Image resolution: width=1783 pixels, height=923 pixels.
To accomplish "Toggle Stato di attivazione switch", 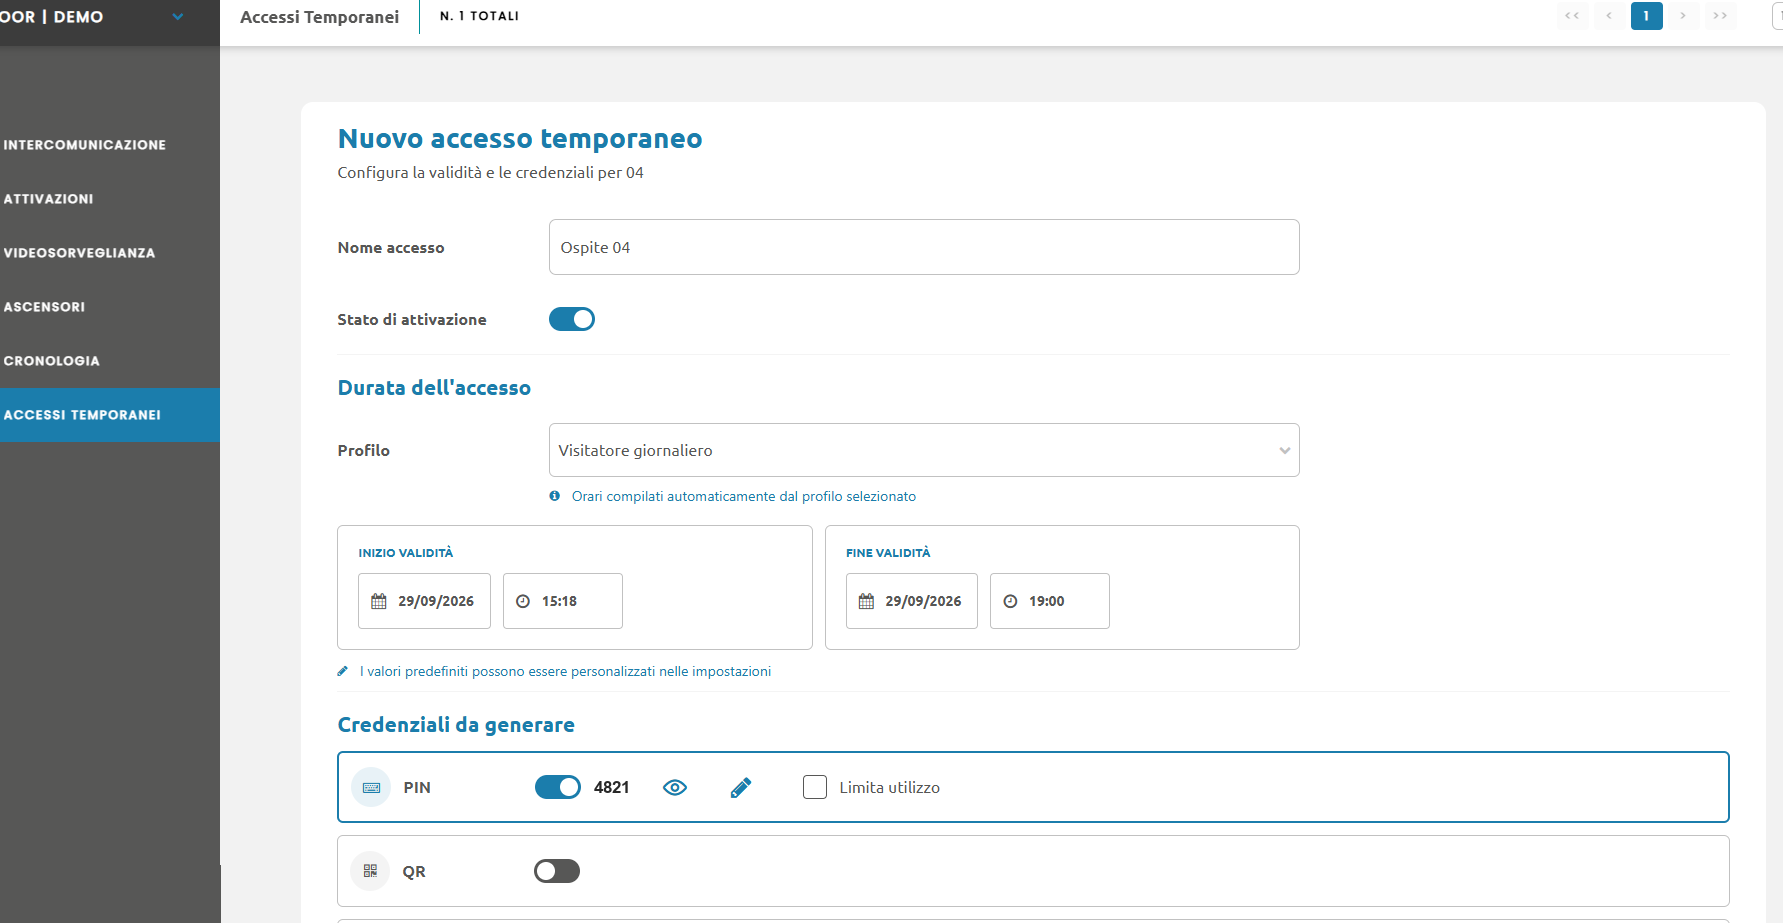I will point(572,319).
